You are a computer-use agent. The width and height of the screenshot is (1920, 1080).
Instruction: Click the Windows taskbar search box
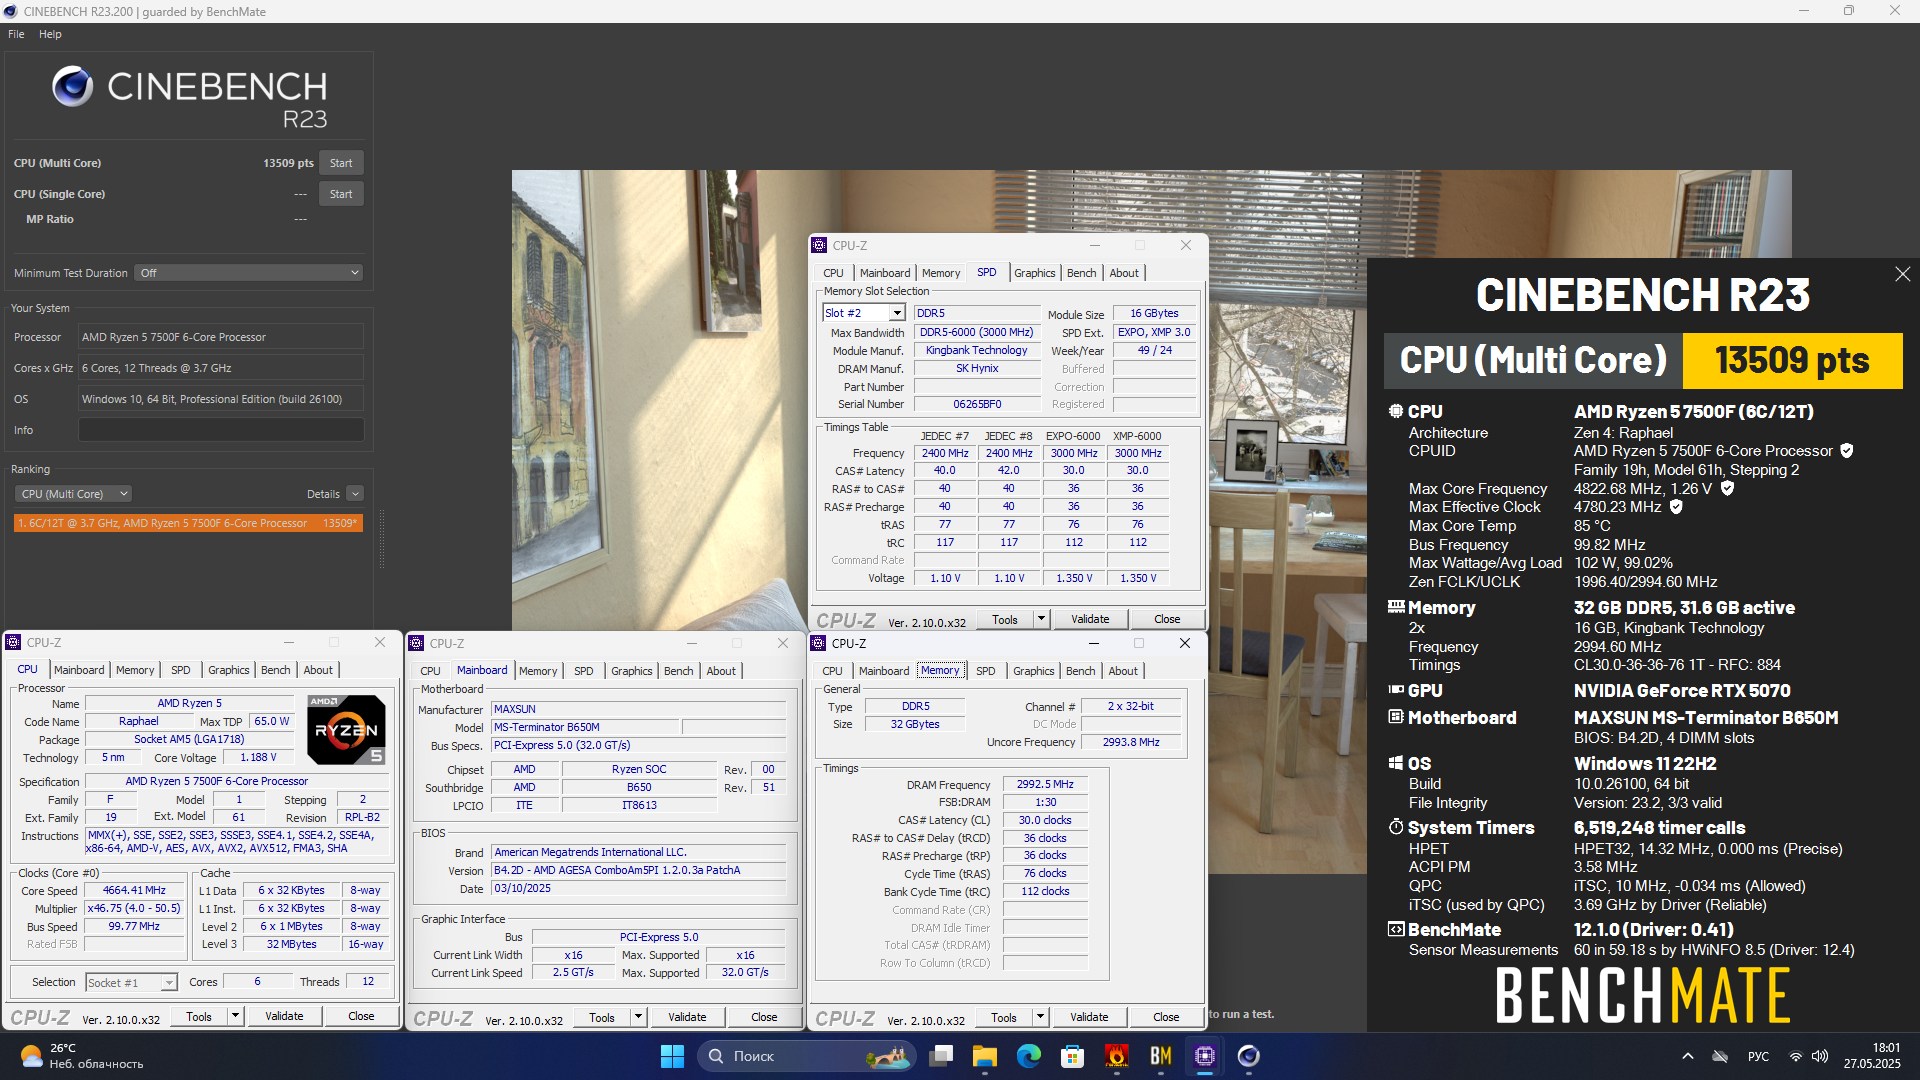pos(808,1056)
